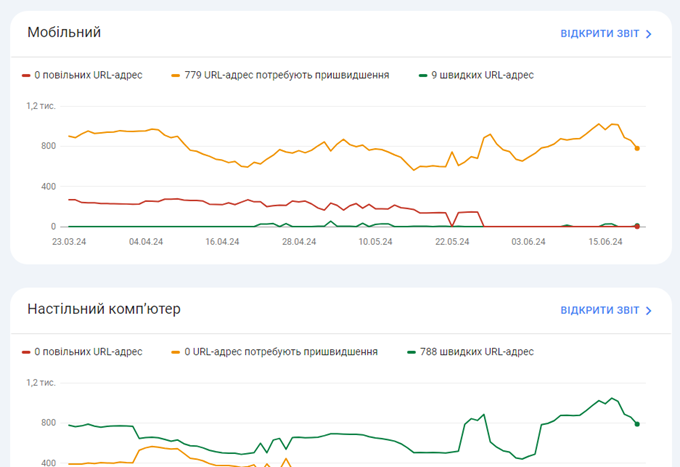Select '0 URL-адрес потребують пришвидшення' legend
This screenshot has width=680, height=467.
pos(281,352)
